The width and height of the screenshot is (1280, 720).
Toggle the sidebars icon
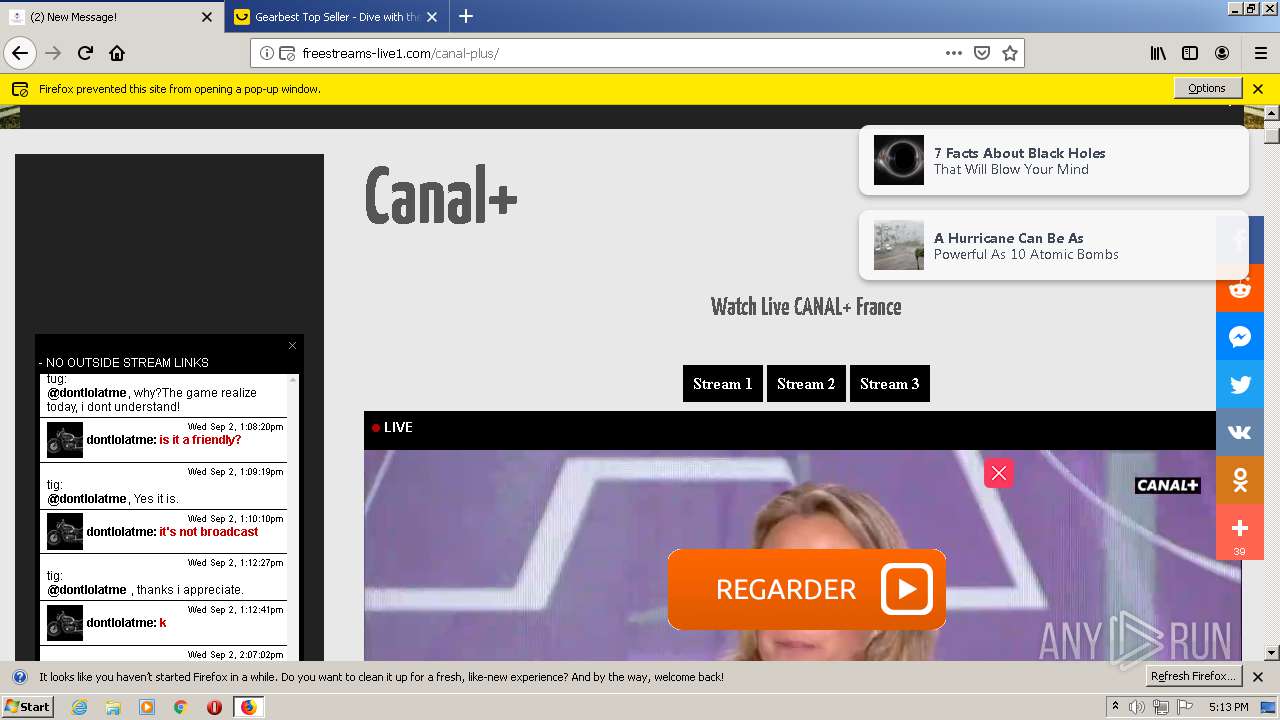point(1190,53)
